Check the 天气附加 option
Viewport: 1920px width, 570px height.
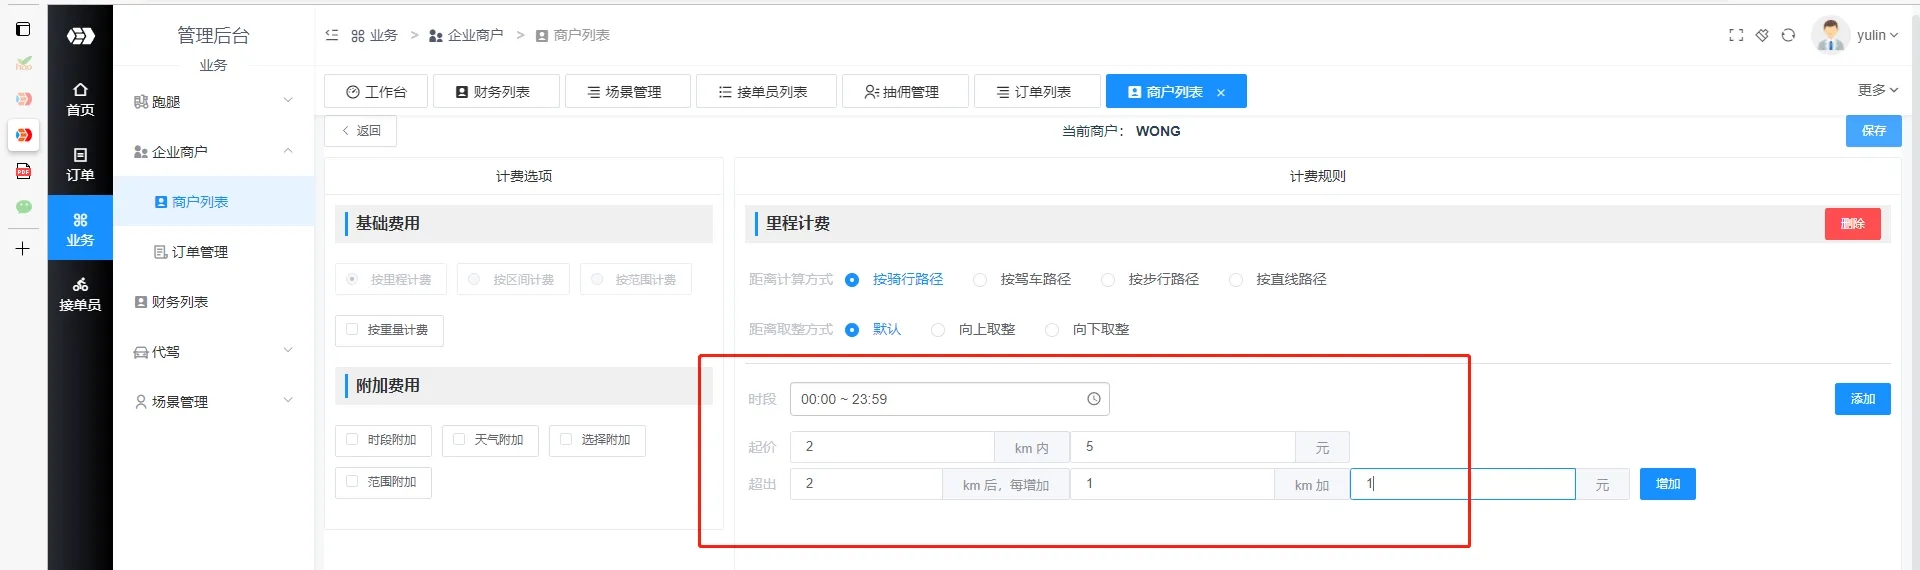click(459, 439)
